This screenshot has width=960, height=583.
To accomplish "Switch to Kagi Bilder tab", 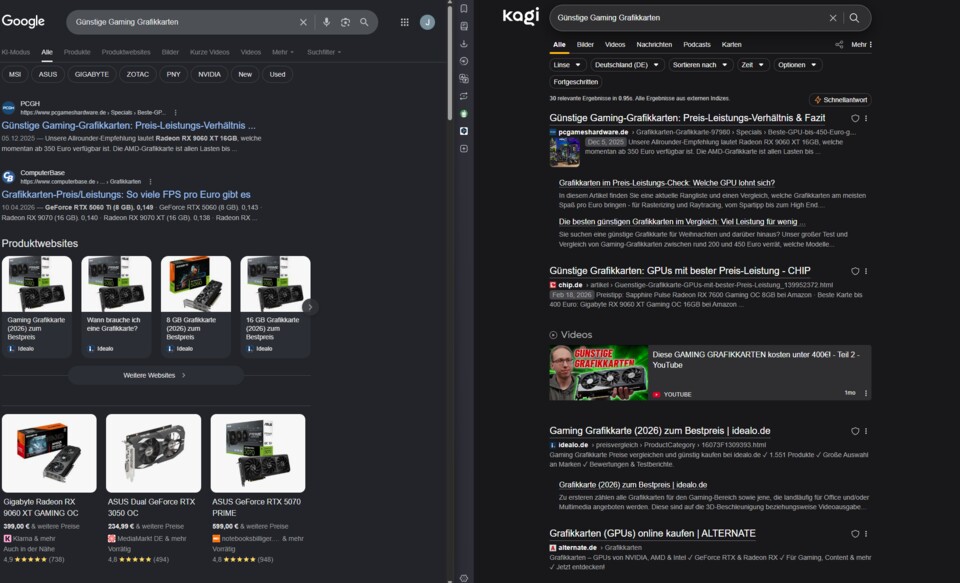I will [x=585, y=45].
